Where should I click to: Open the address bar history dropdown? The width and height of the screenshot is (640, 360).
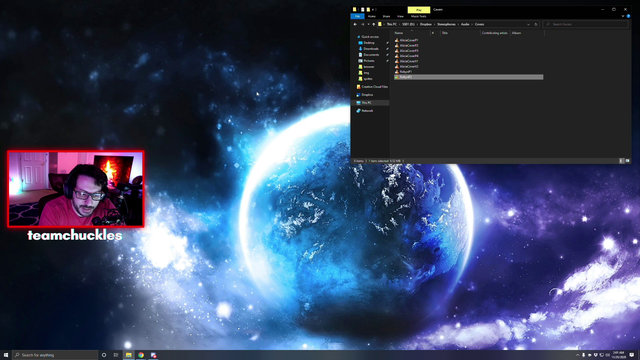coord(528,24)
